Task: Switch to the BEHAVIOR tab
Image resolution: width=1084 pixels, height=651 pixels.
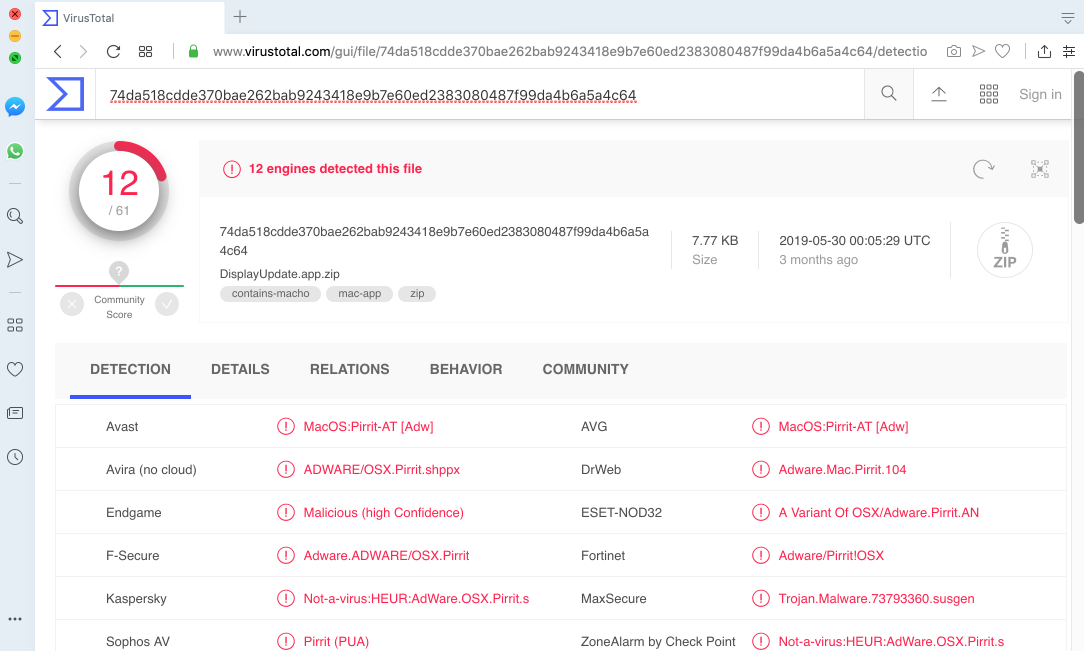Action: pyautogui.click(x=466, y=369)
